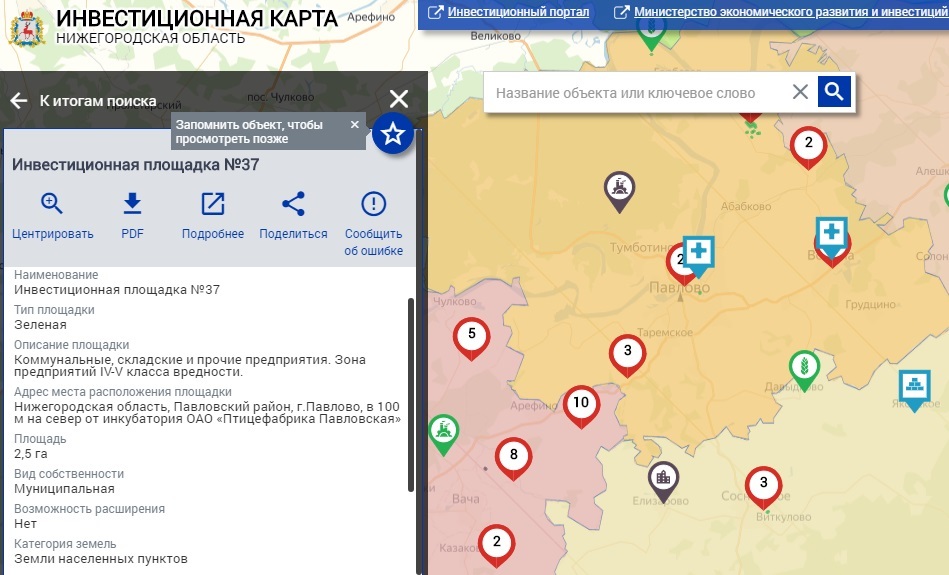Click the 'Зеленая' site type value
The height and width of the screenshot is (575, 949).
coord(41,324)
